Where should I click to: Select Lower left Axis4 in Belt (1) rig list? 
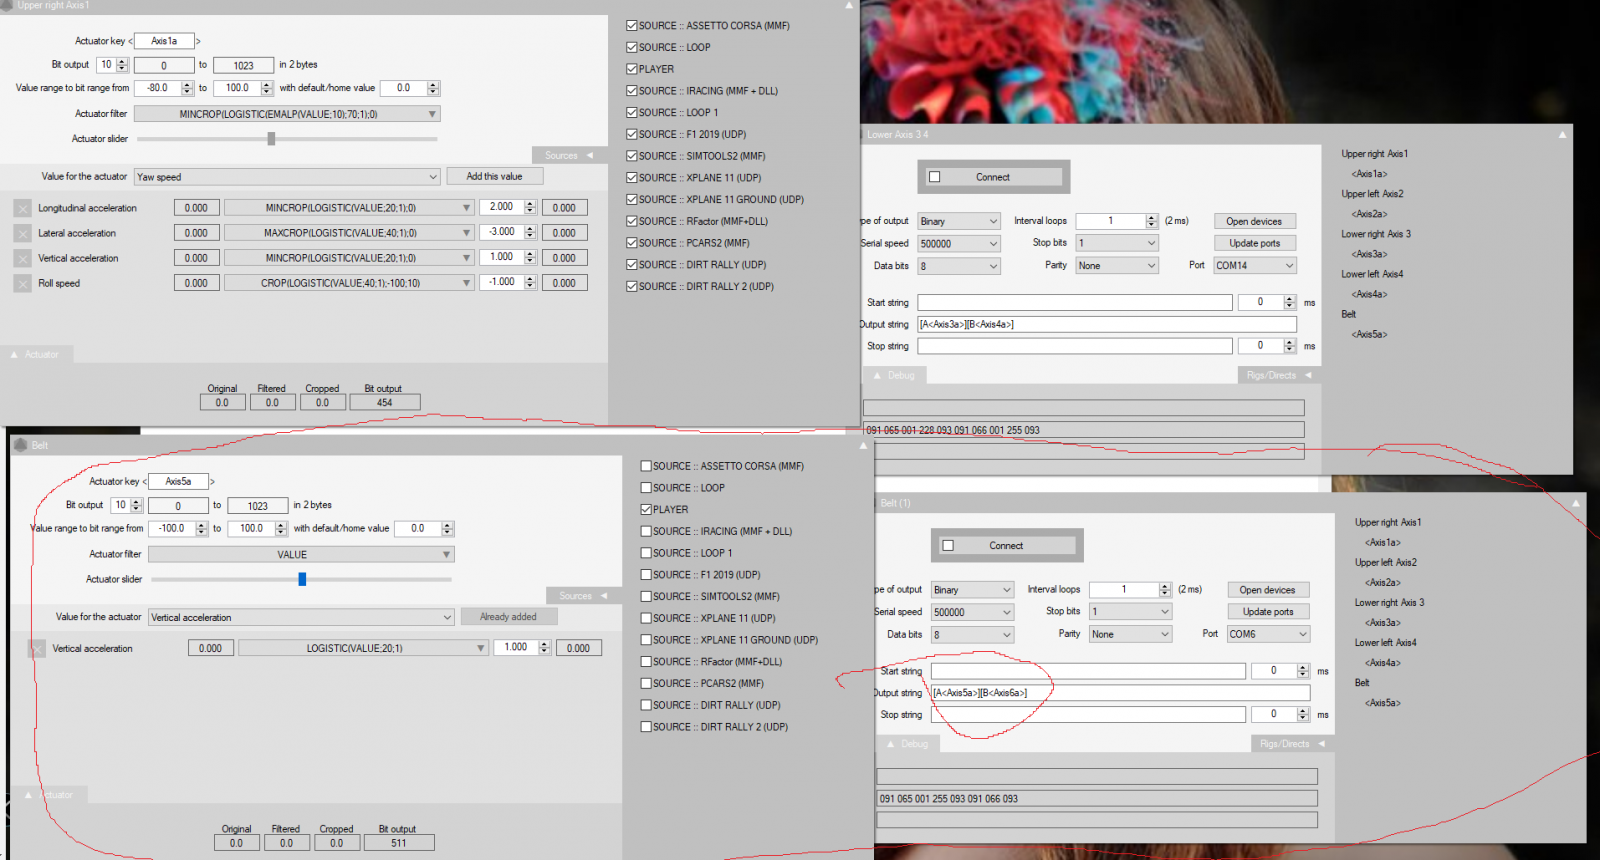pyautogui.click(x=1386, y=643)
